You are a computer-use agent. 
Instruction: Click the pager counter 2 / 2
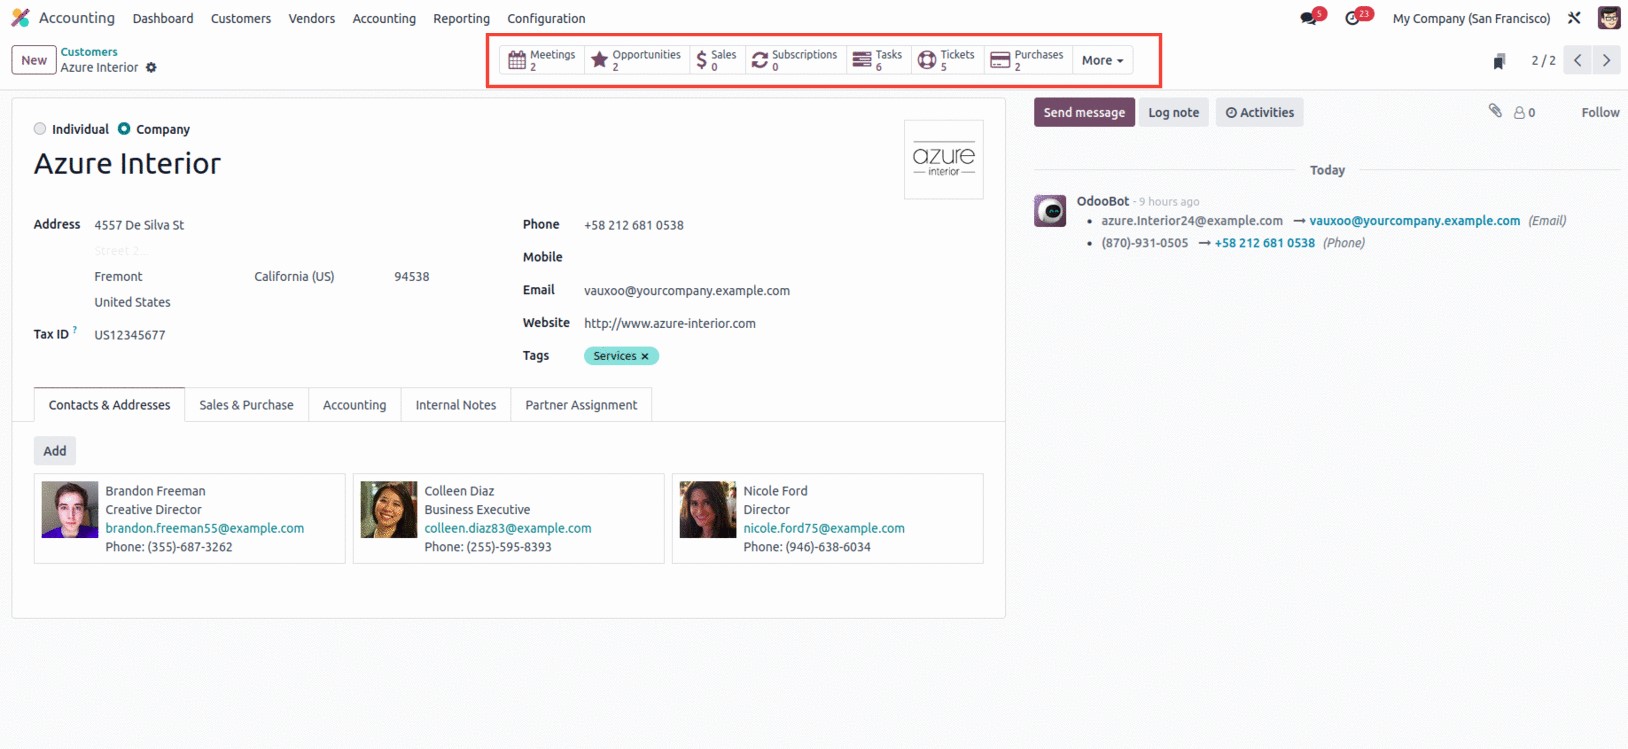click(x=1543, y=60)
